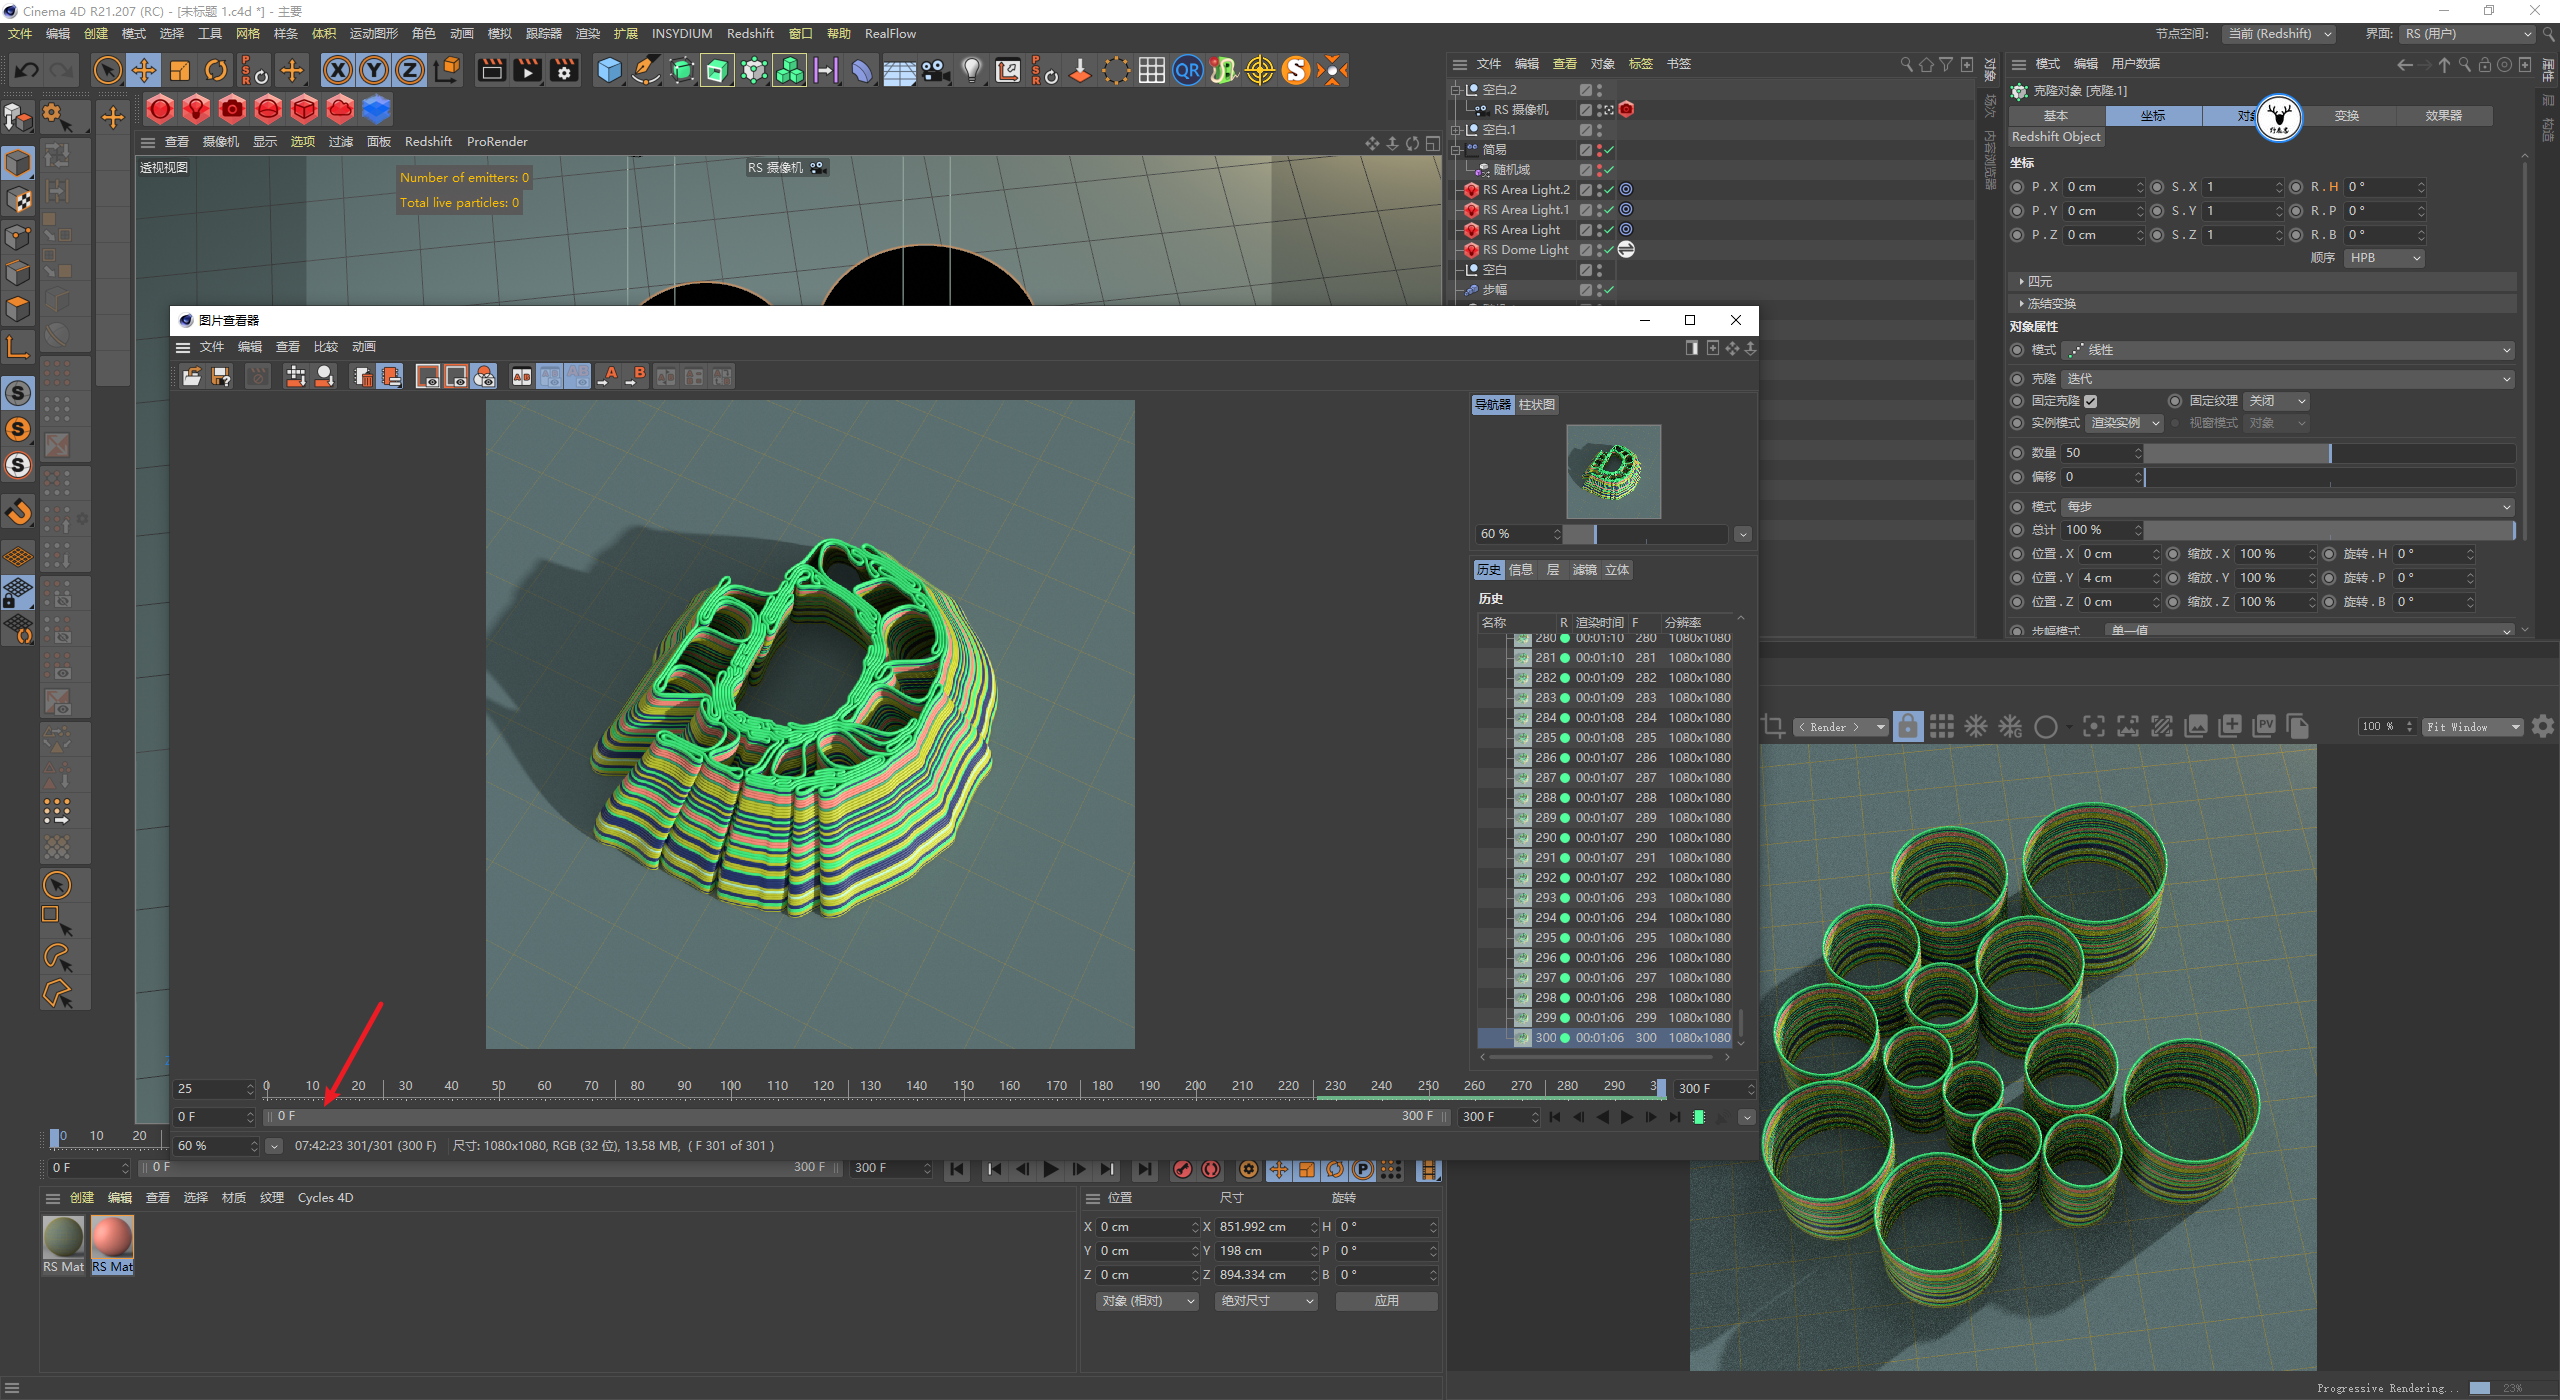The width and height of the screenshot is (2560, 1400).
Task: Click the 数量 slider bar
Action: 2329,453
